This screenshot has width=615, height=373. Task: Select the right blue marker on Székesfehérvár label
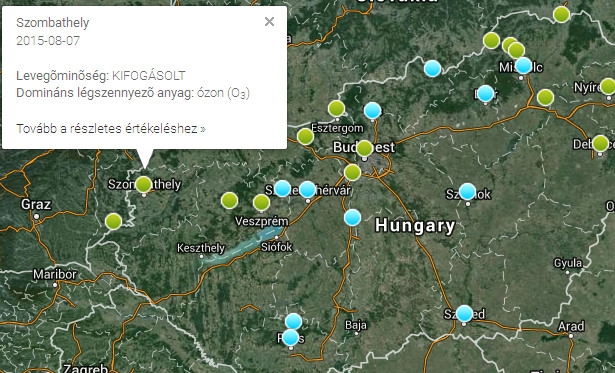point(308,189)
